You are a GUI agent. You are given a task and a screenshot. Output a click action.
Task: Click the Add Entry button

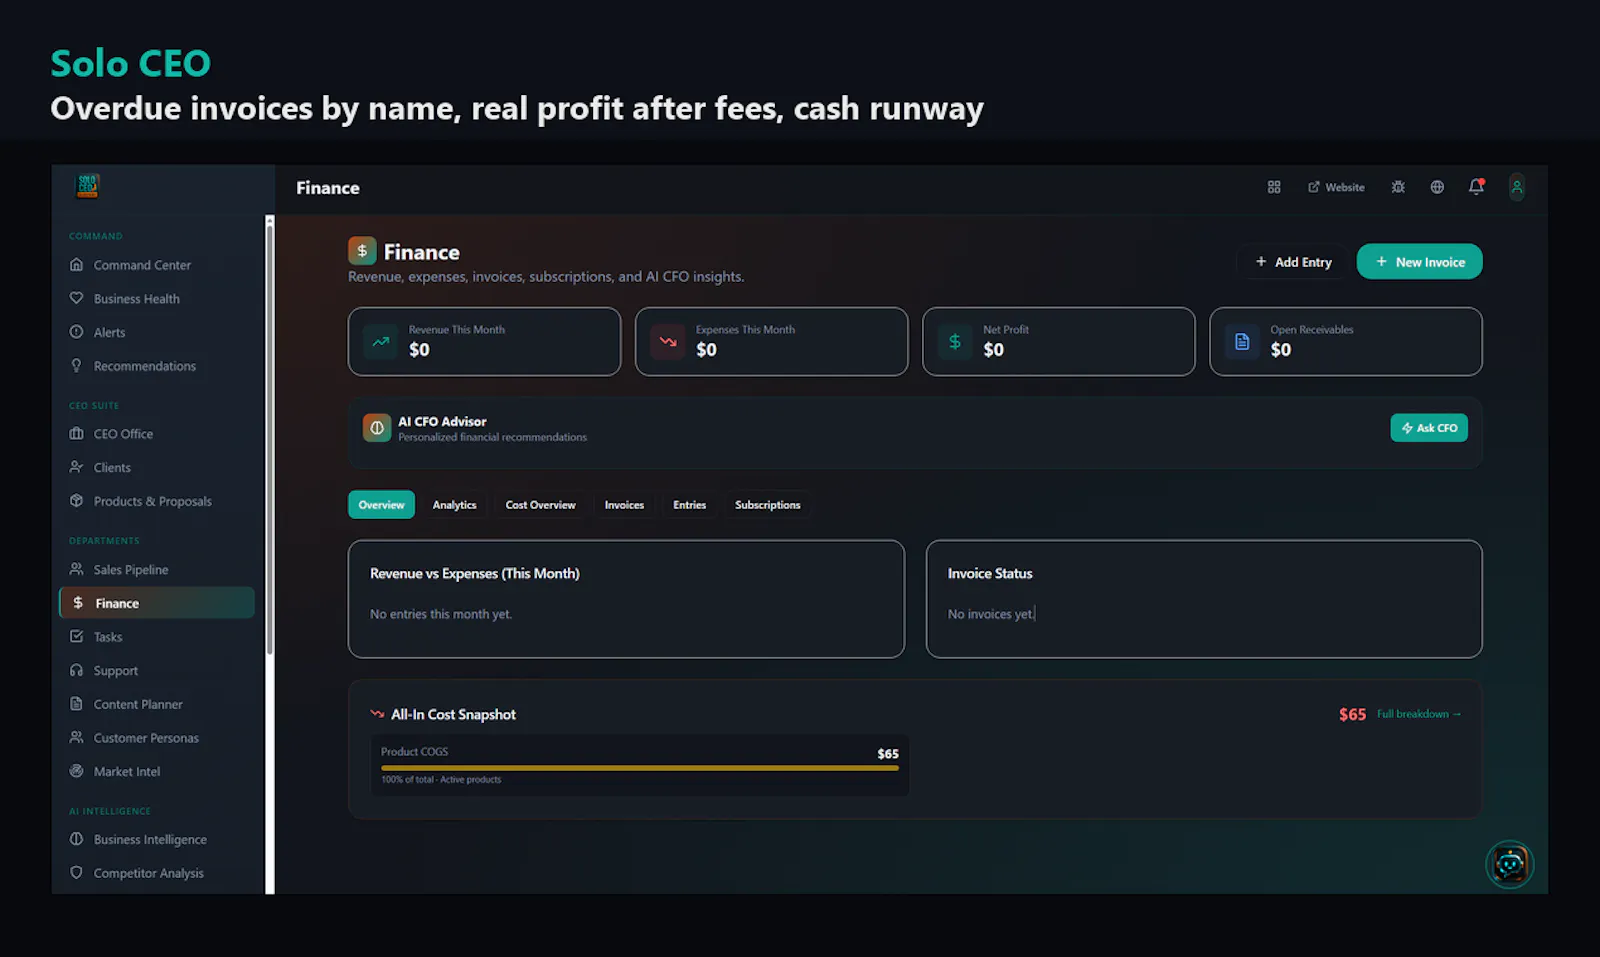point(1293,262)
